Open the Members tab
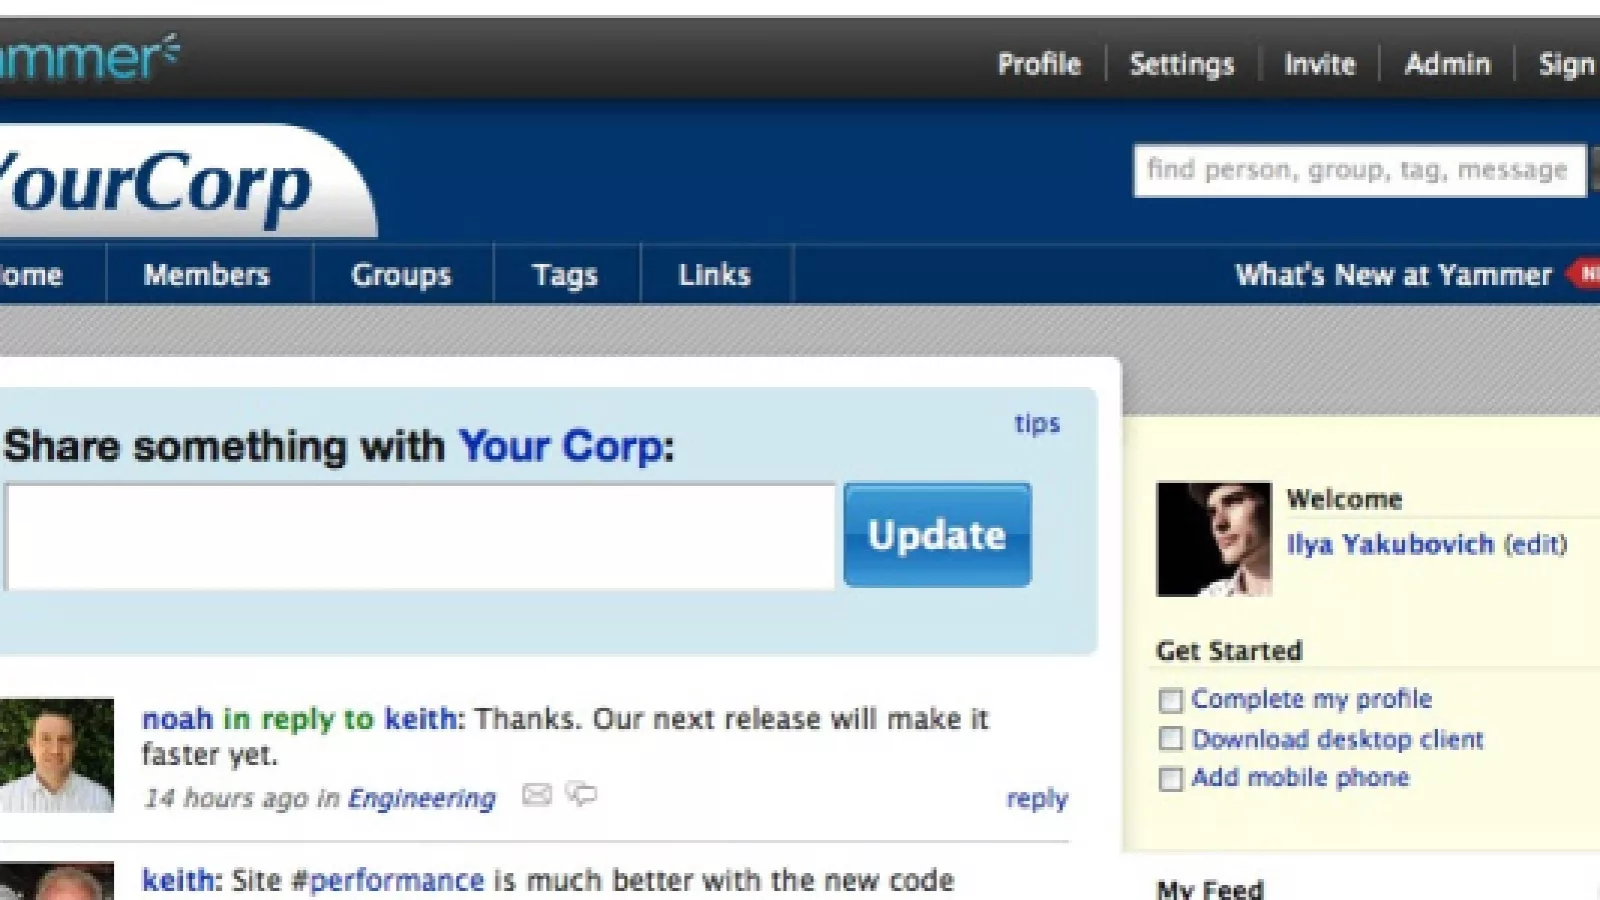Image resolution: width=1600 pixels, height=900 pixels. click(x=207, y=275)
